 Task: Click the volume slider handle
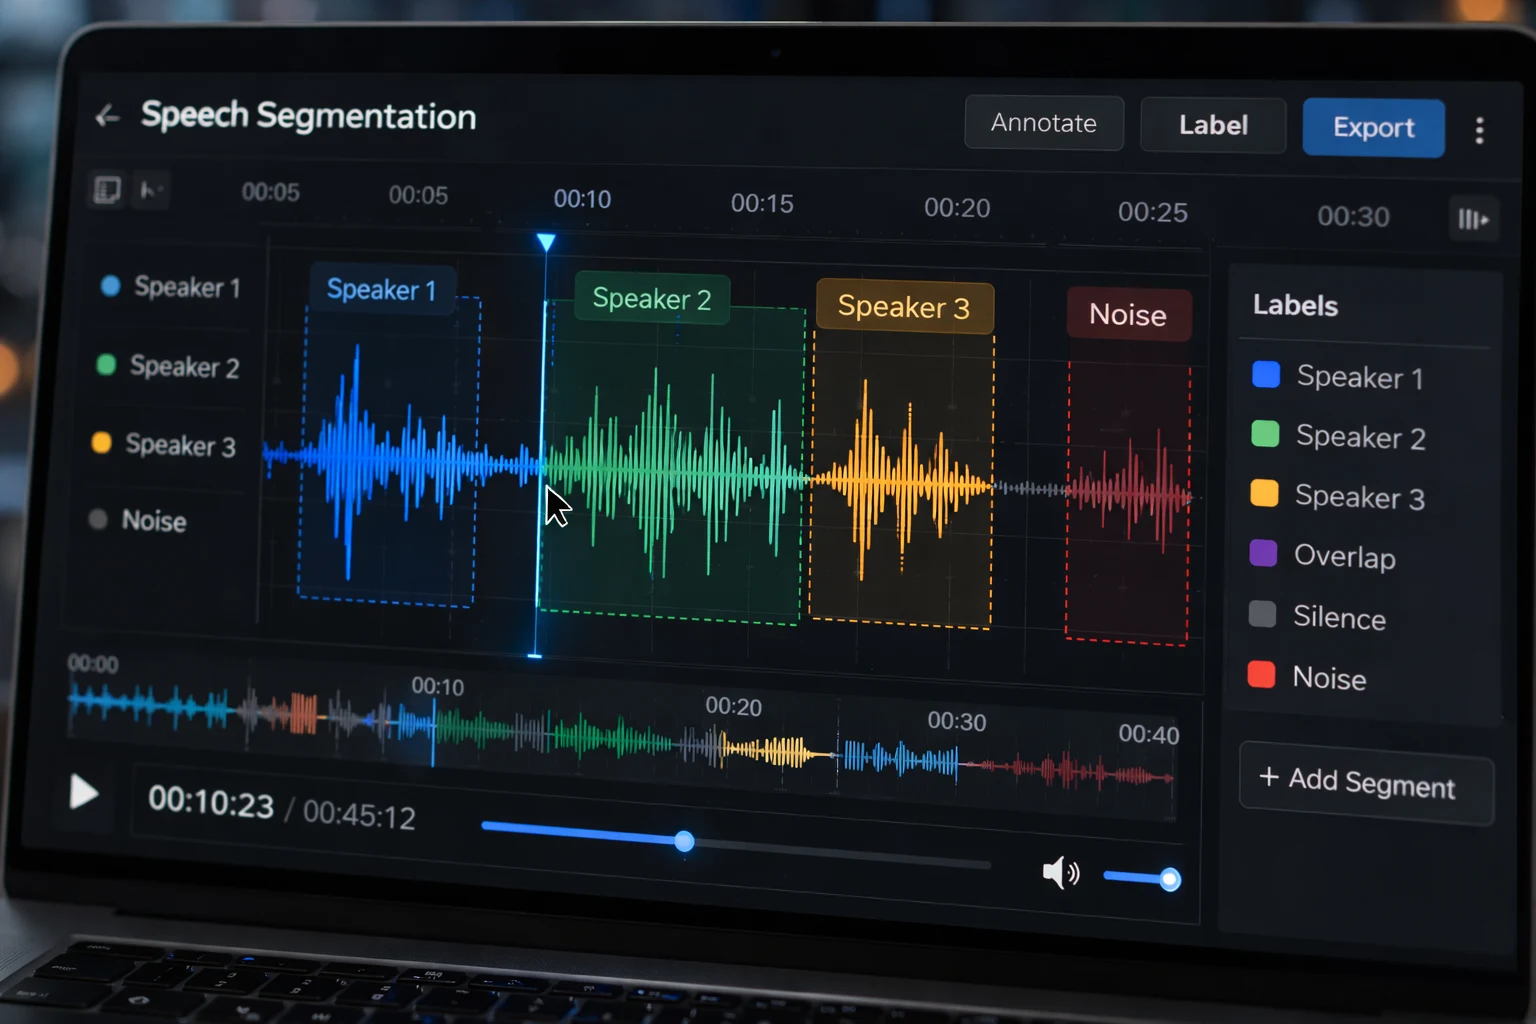(x=1169, y=879)
